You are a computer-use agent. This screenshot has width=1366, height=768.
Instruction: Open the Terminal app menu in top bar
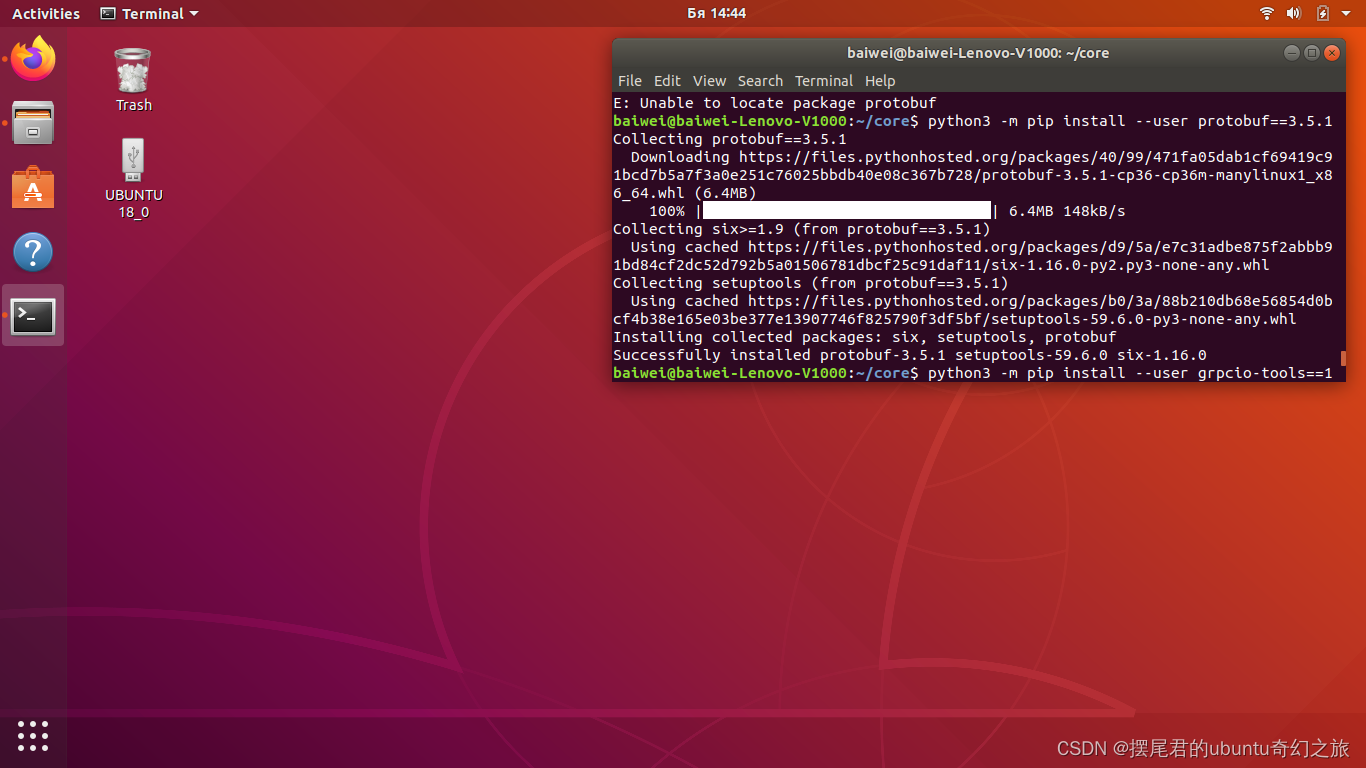coord(149,13)
